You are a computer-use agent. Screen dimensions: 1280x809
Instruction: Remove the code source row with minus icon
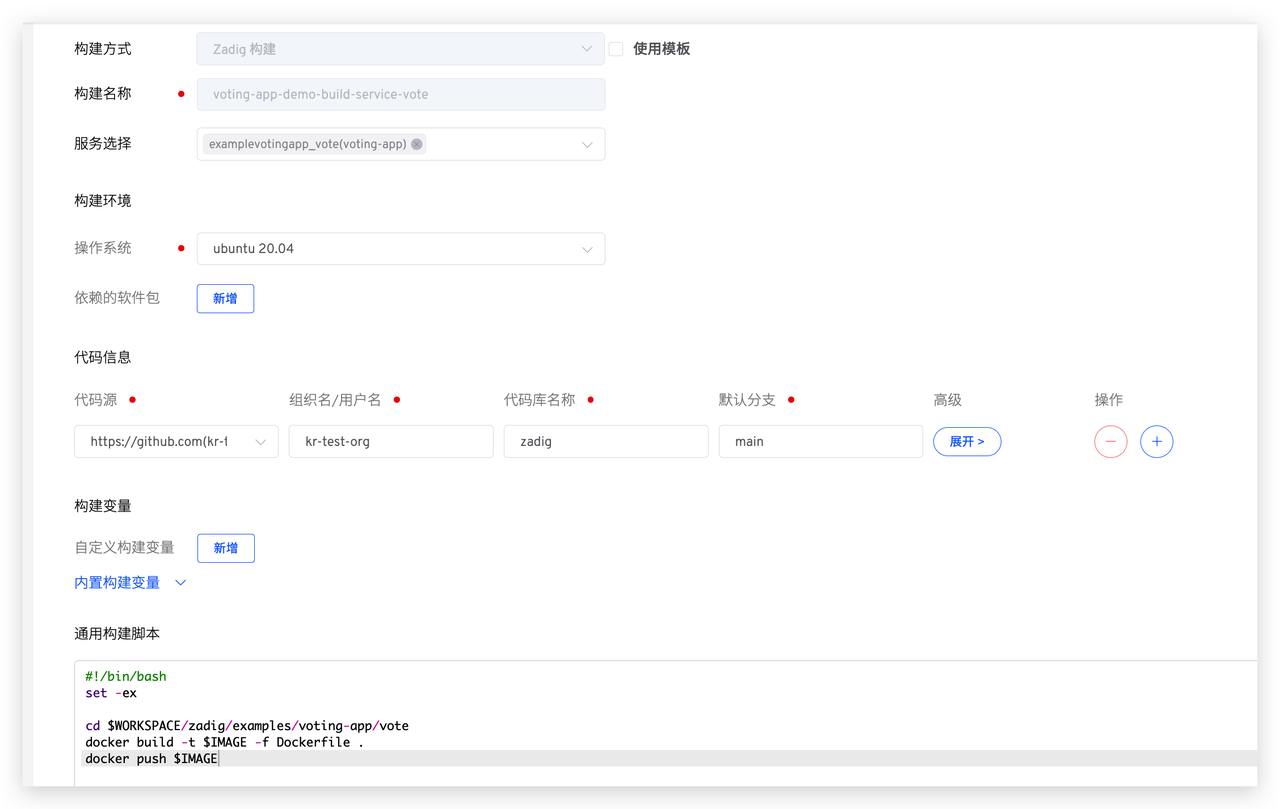pos(1110,441)
